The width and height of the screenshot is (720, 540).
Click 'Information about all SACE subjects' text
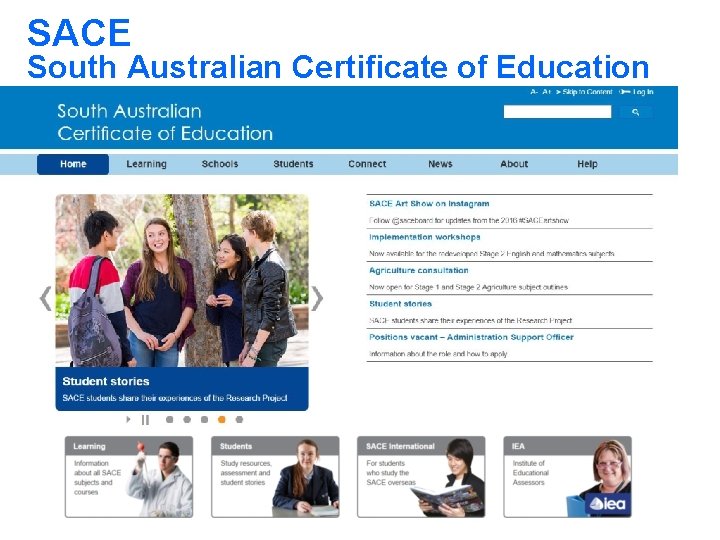click(x=97, y=478)
